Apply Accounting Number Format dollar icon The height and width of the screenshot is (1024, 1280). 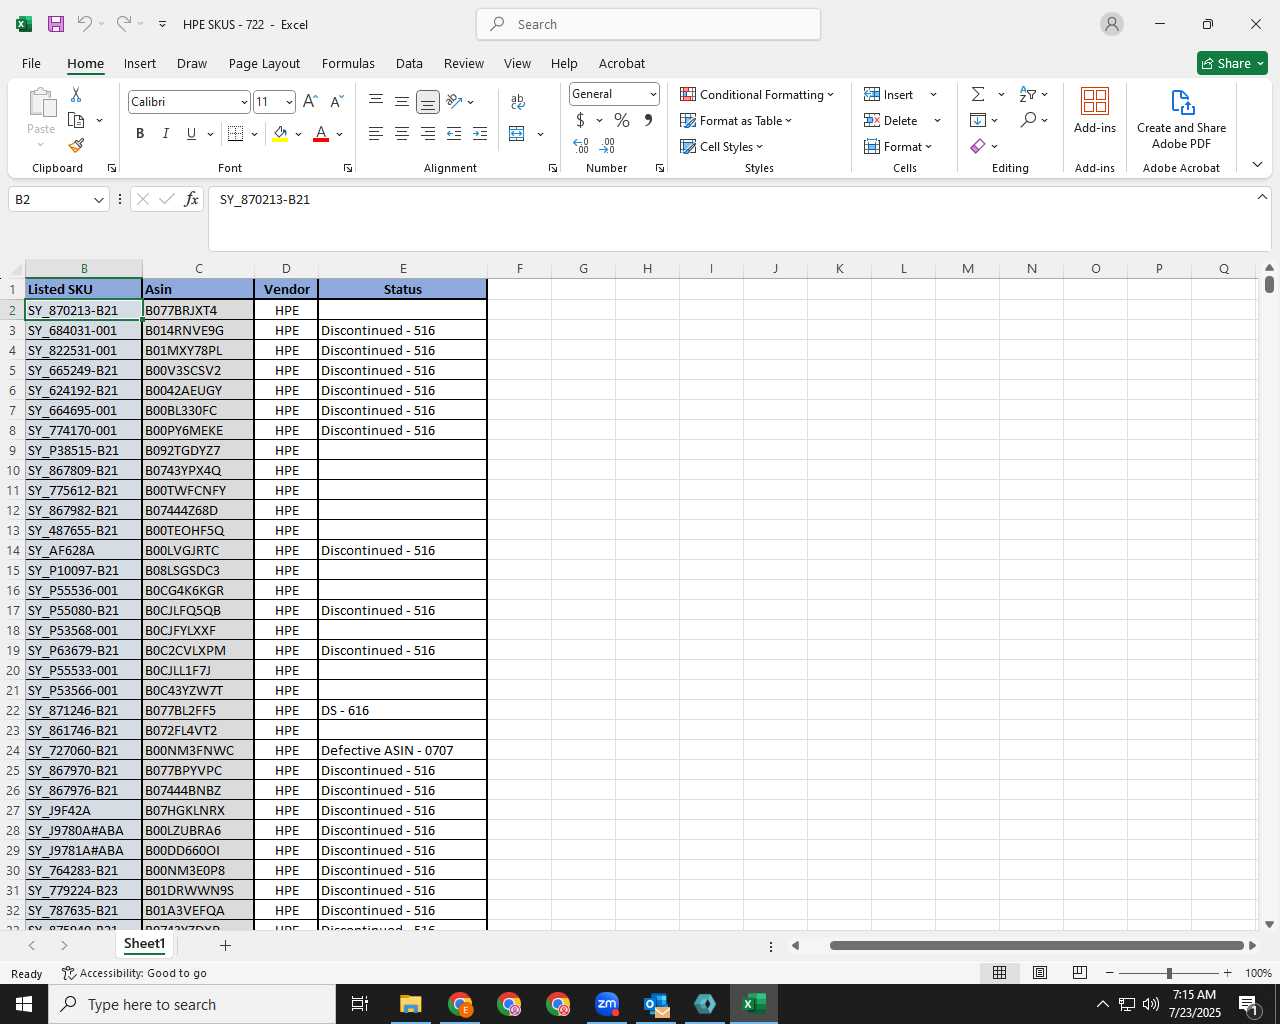[x=580, y=120]
